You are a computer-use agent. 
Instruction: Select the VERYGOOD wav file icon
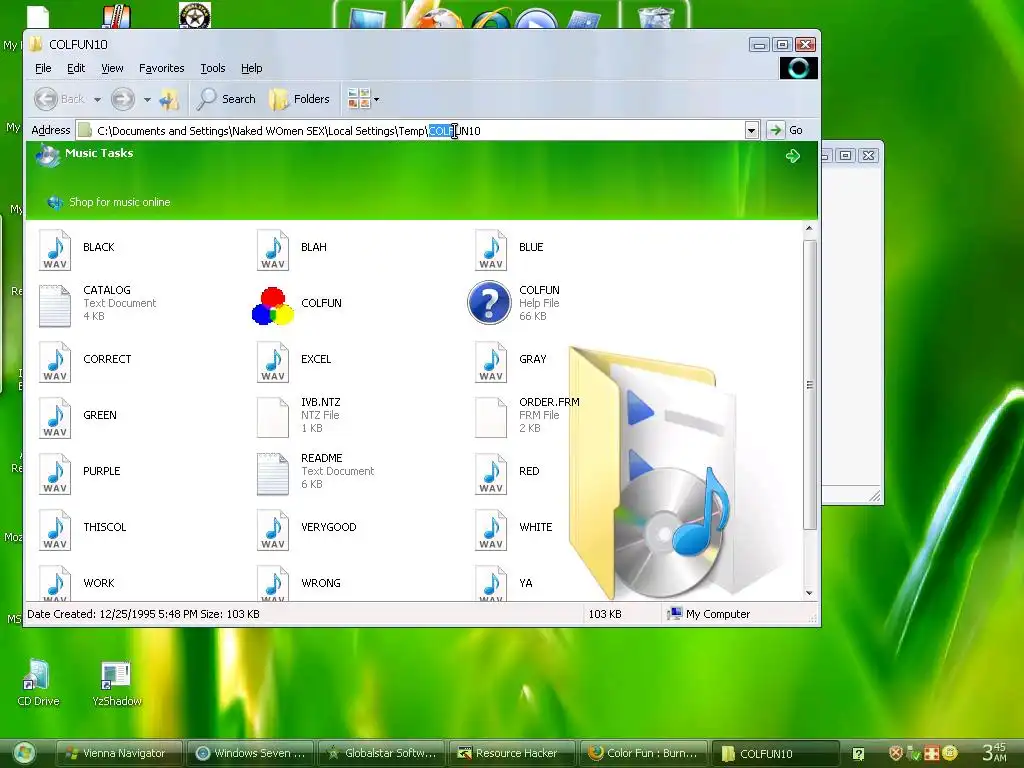(x=273, y=530)
